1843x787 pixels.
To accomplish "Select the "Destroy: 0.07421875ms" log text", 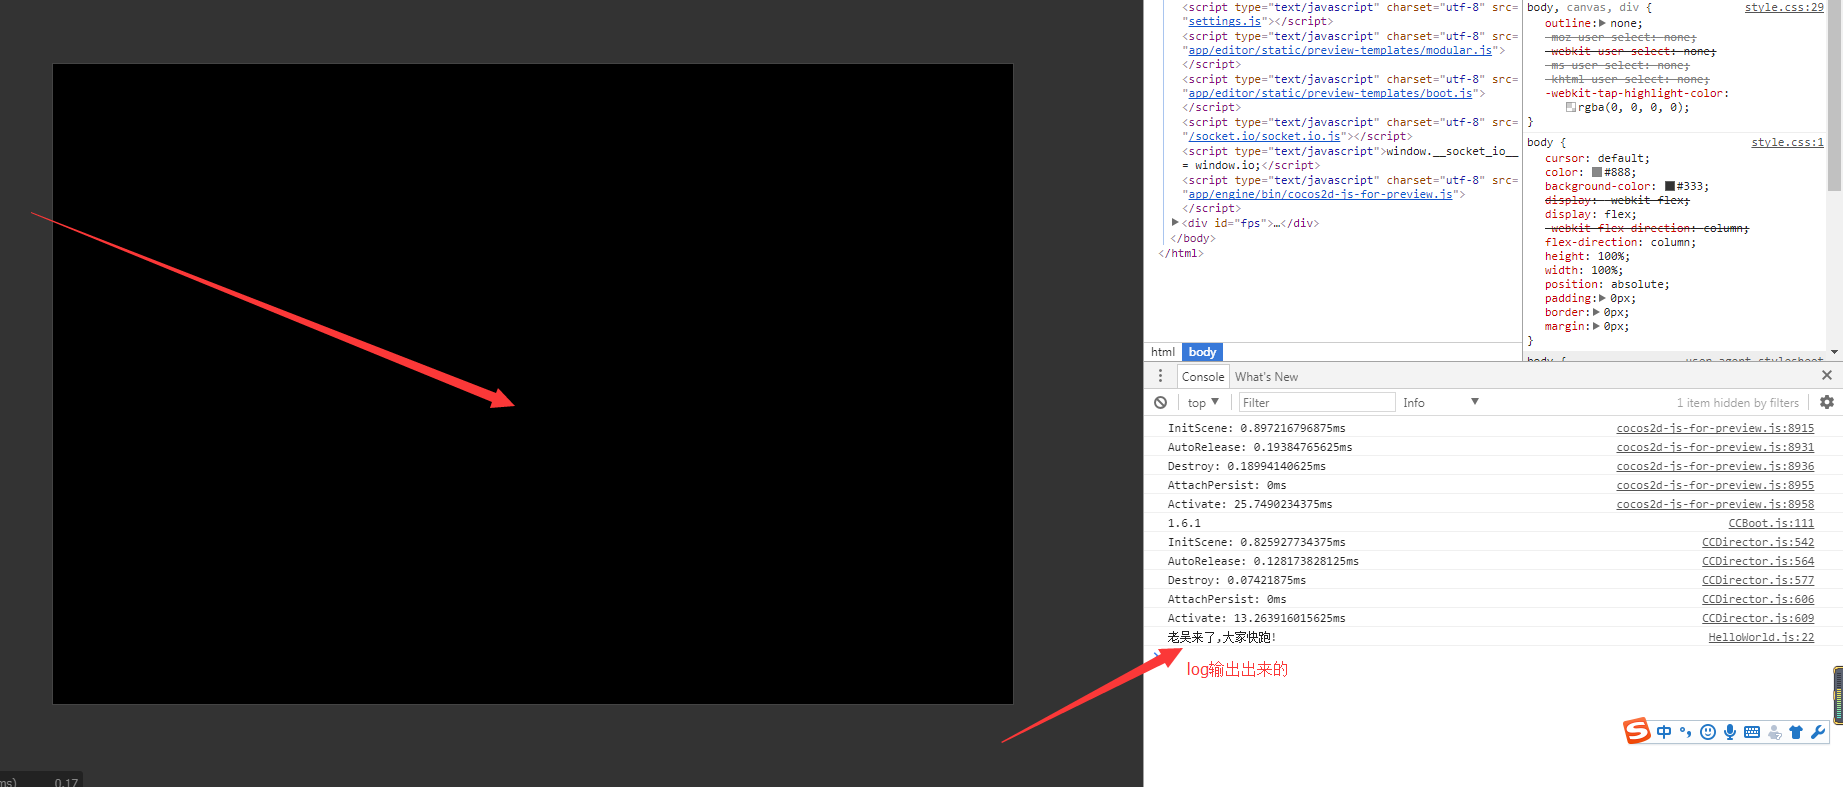I will point(1237,580).
